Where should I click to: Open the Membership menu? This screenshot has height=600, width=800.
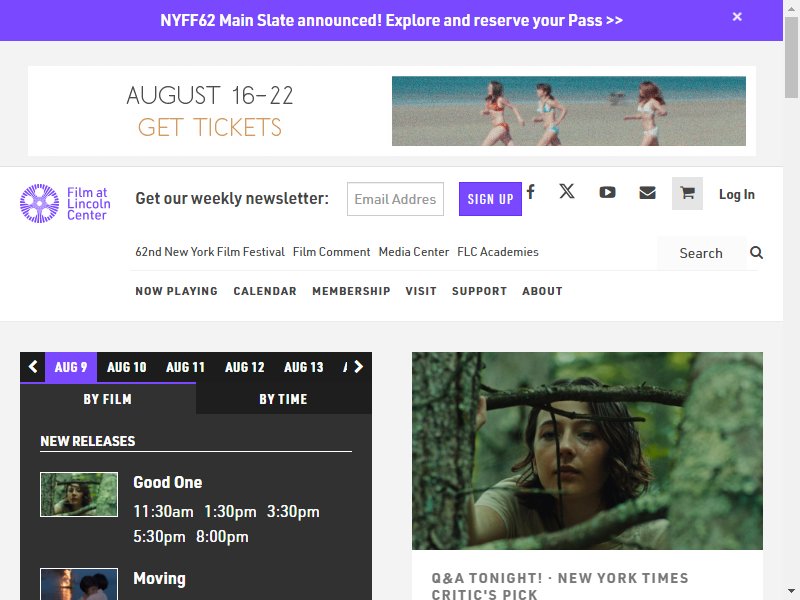[x=351, y=291]
